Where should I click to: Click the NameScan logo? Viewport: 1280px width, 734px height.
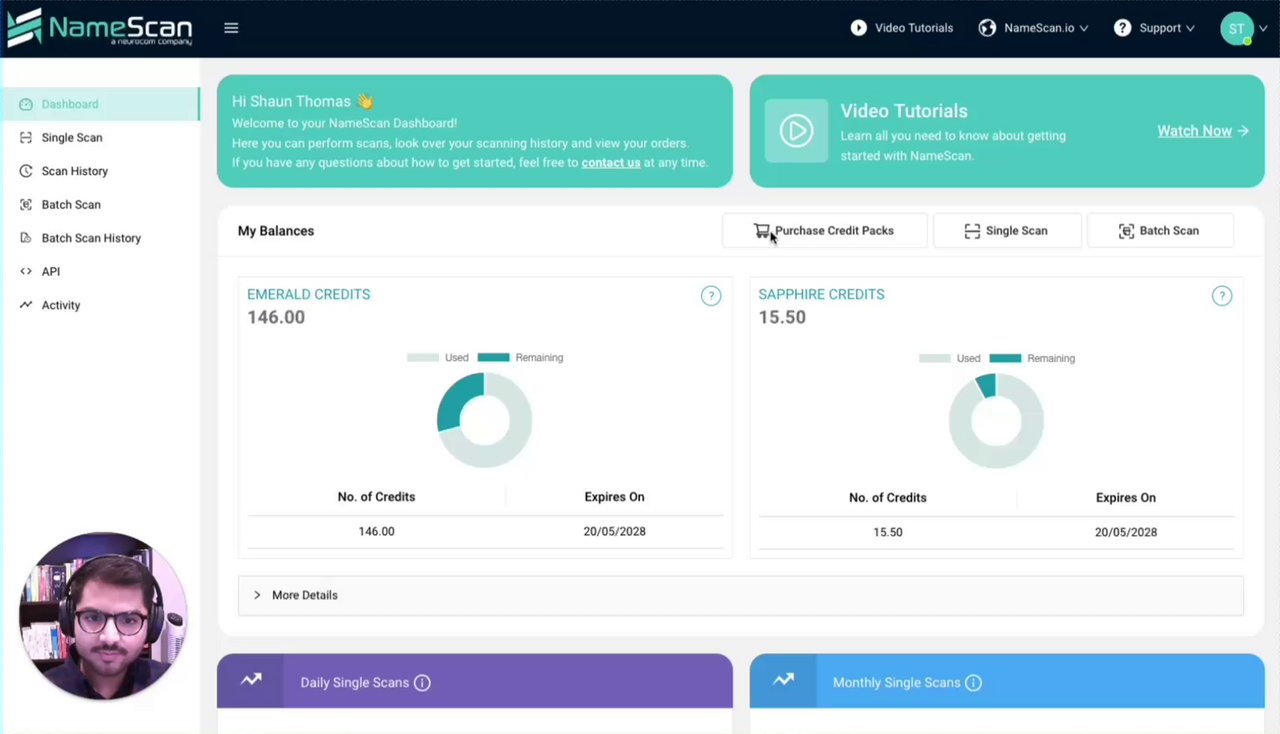100,28
